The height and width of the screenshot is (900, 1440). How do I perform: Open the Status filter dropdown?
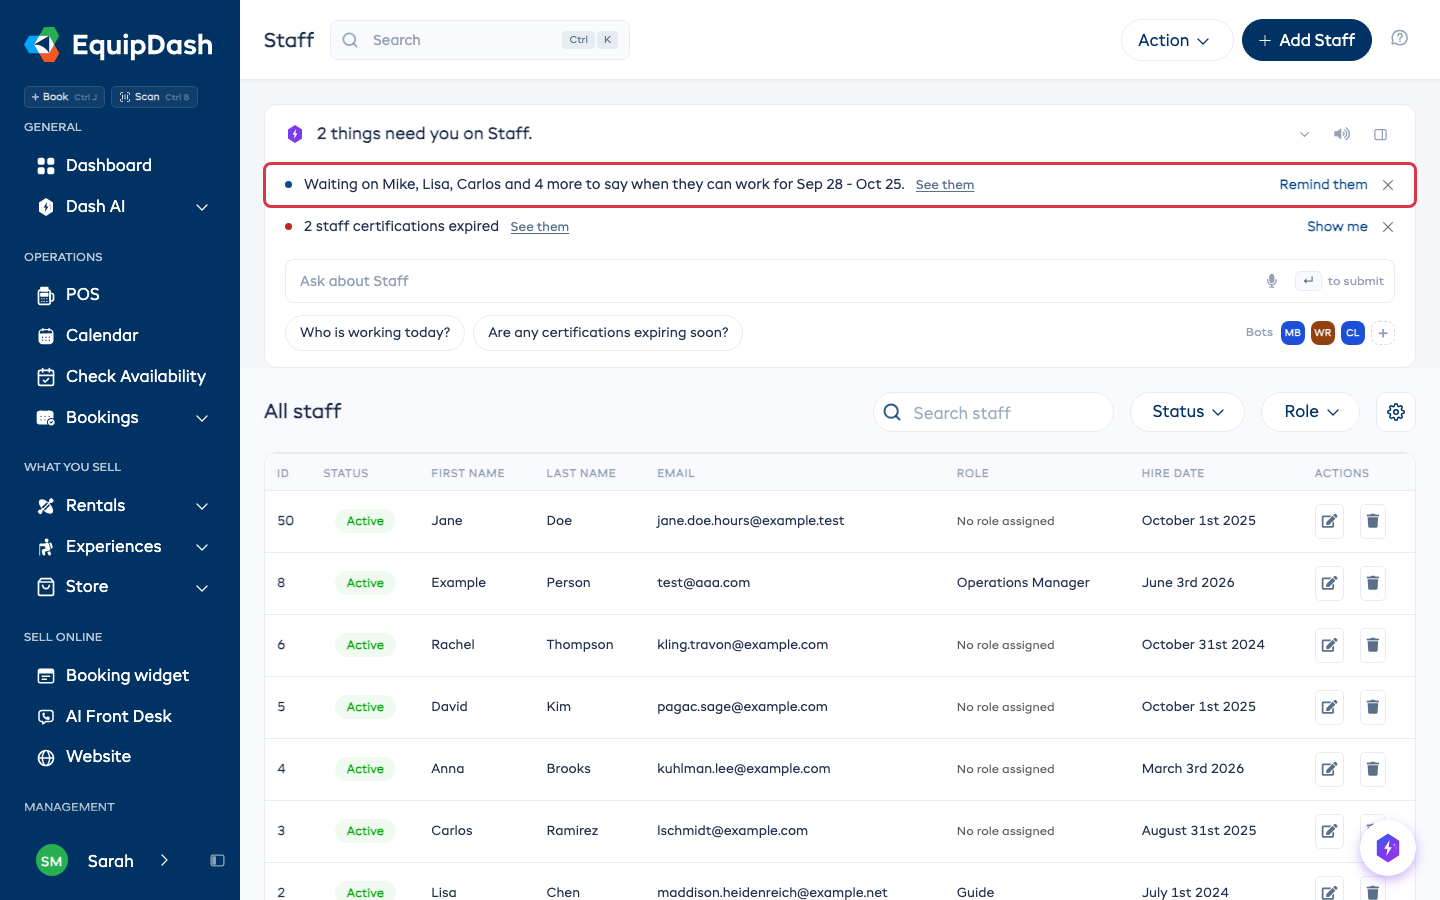point(1187,412)
